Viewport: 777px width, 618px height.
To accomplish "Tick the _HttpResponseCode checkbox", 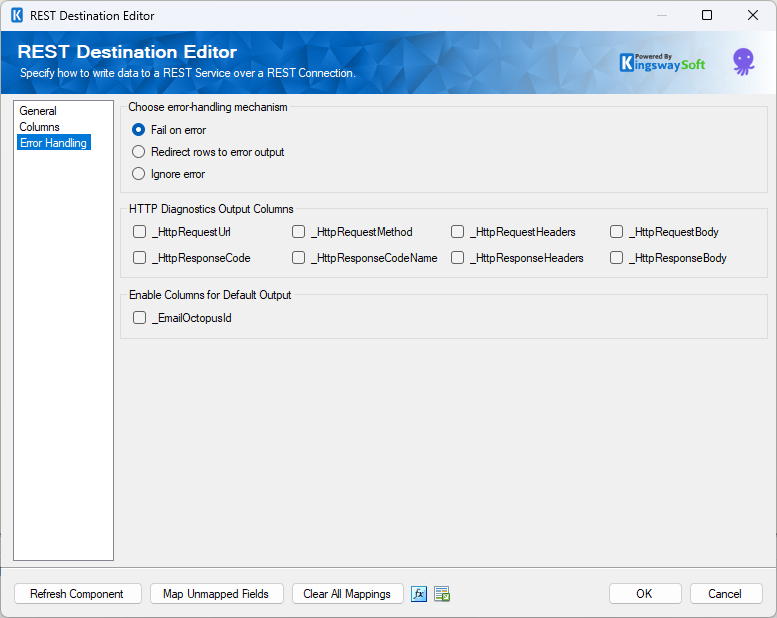I will click(x=139, y=258).
